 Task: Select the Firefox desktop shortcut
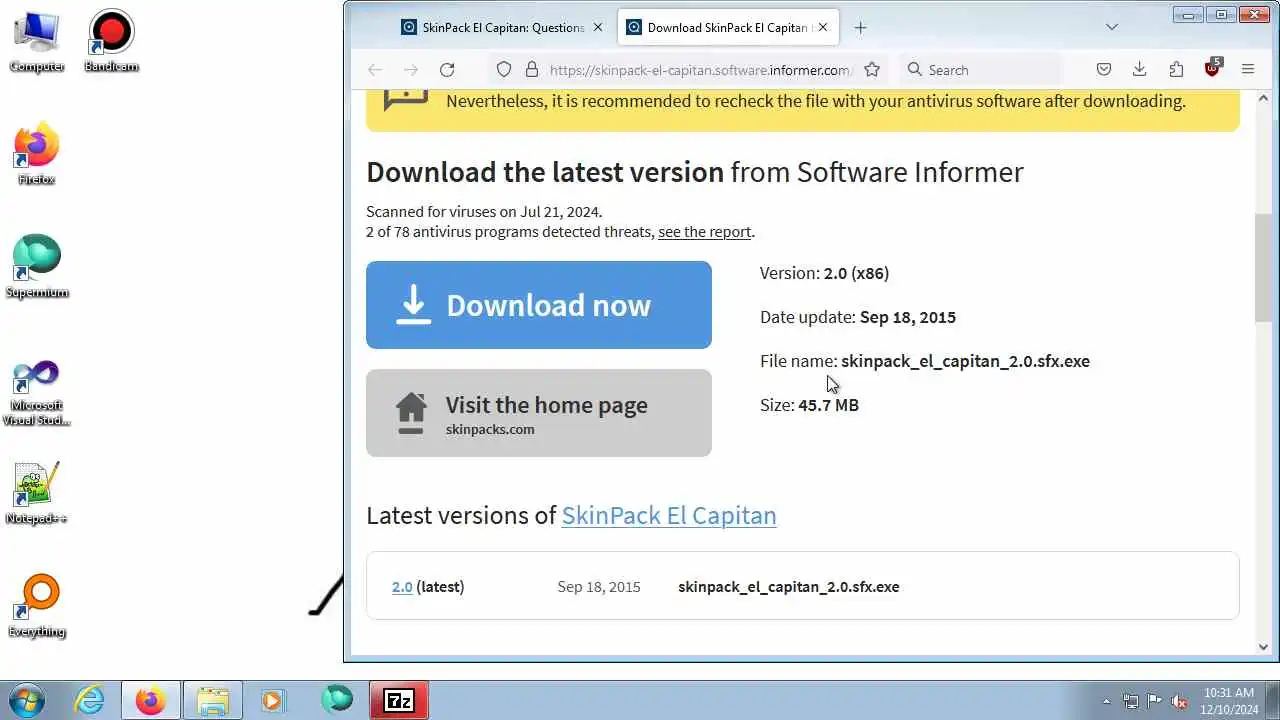[37, 154]
